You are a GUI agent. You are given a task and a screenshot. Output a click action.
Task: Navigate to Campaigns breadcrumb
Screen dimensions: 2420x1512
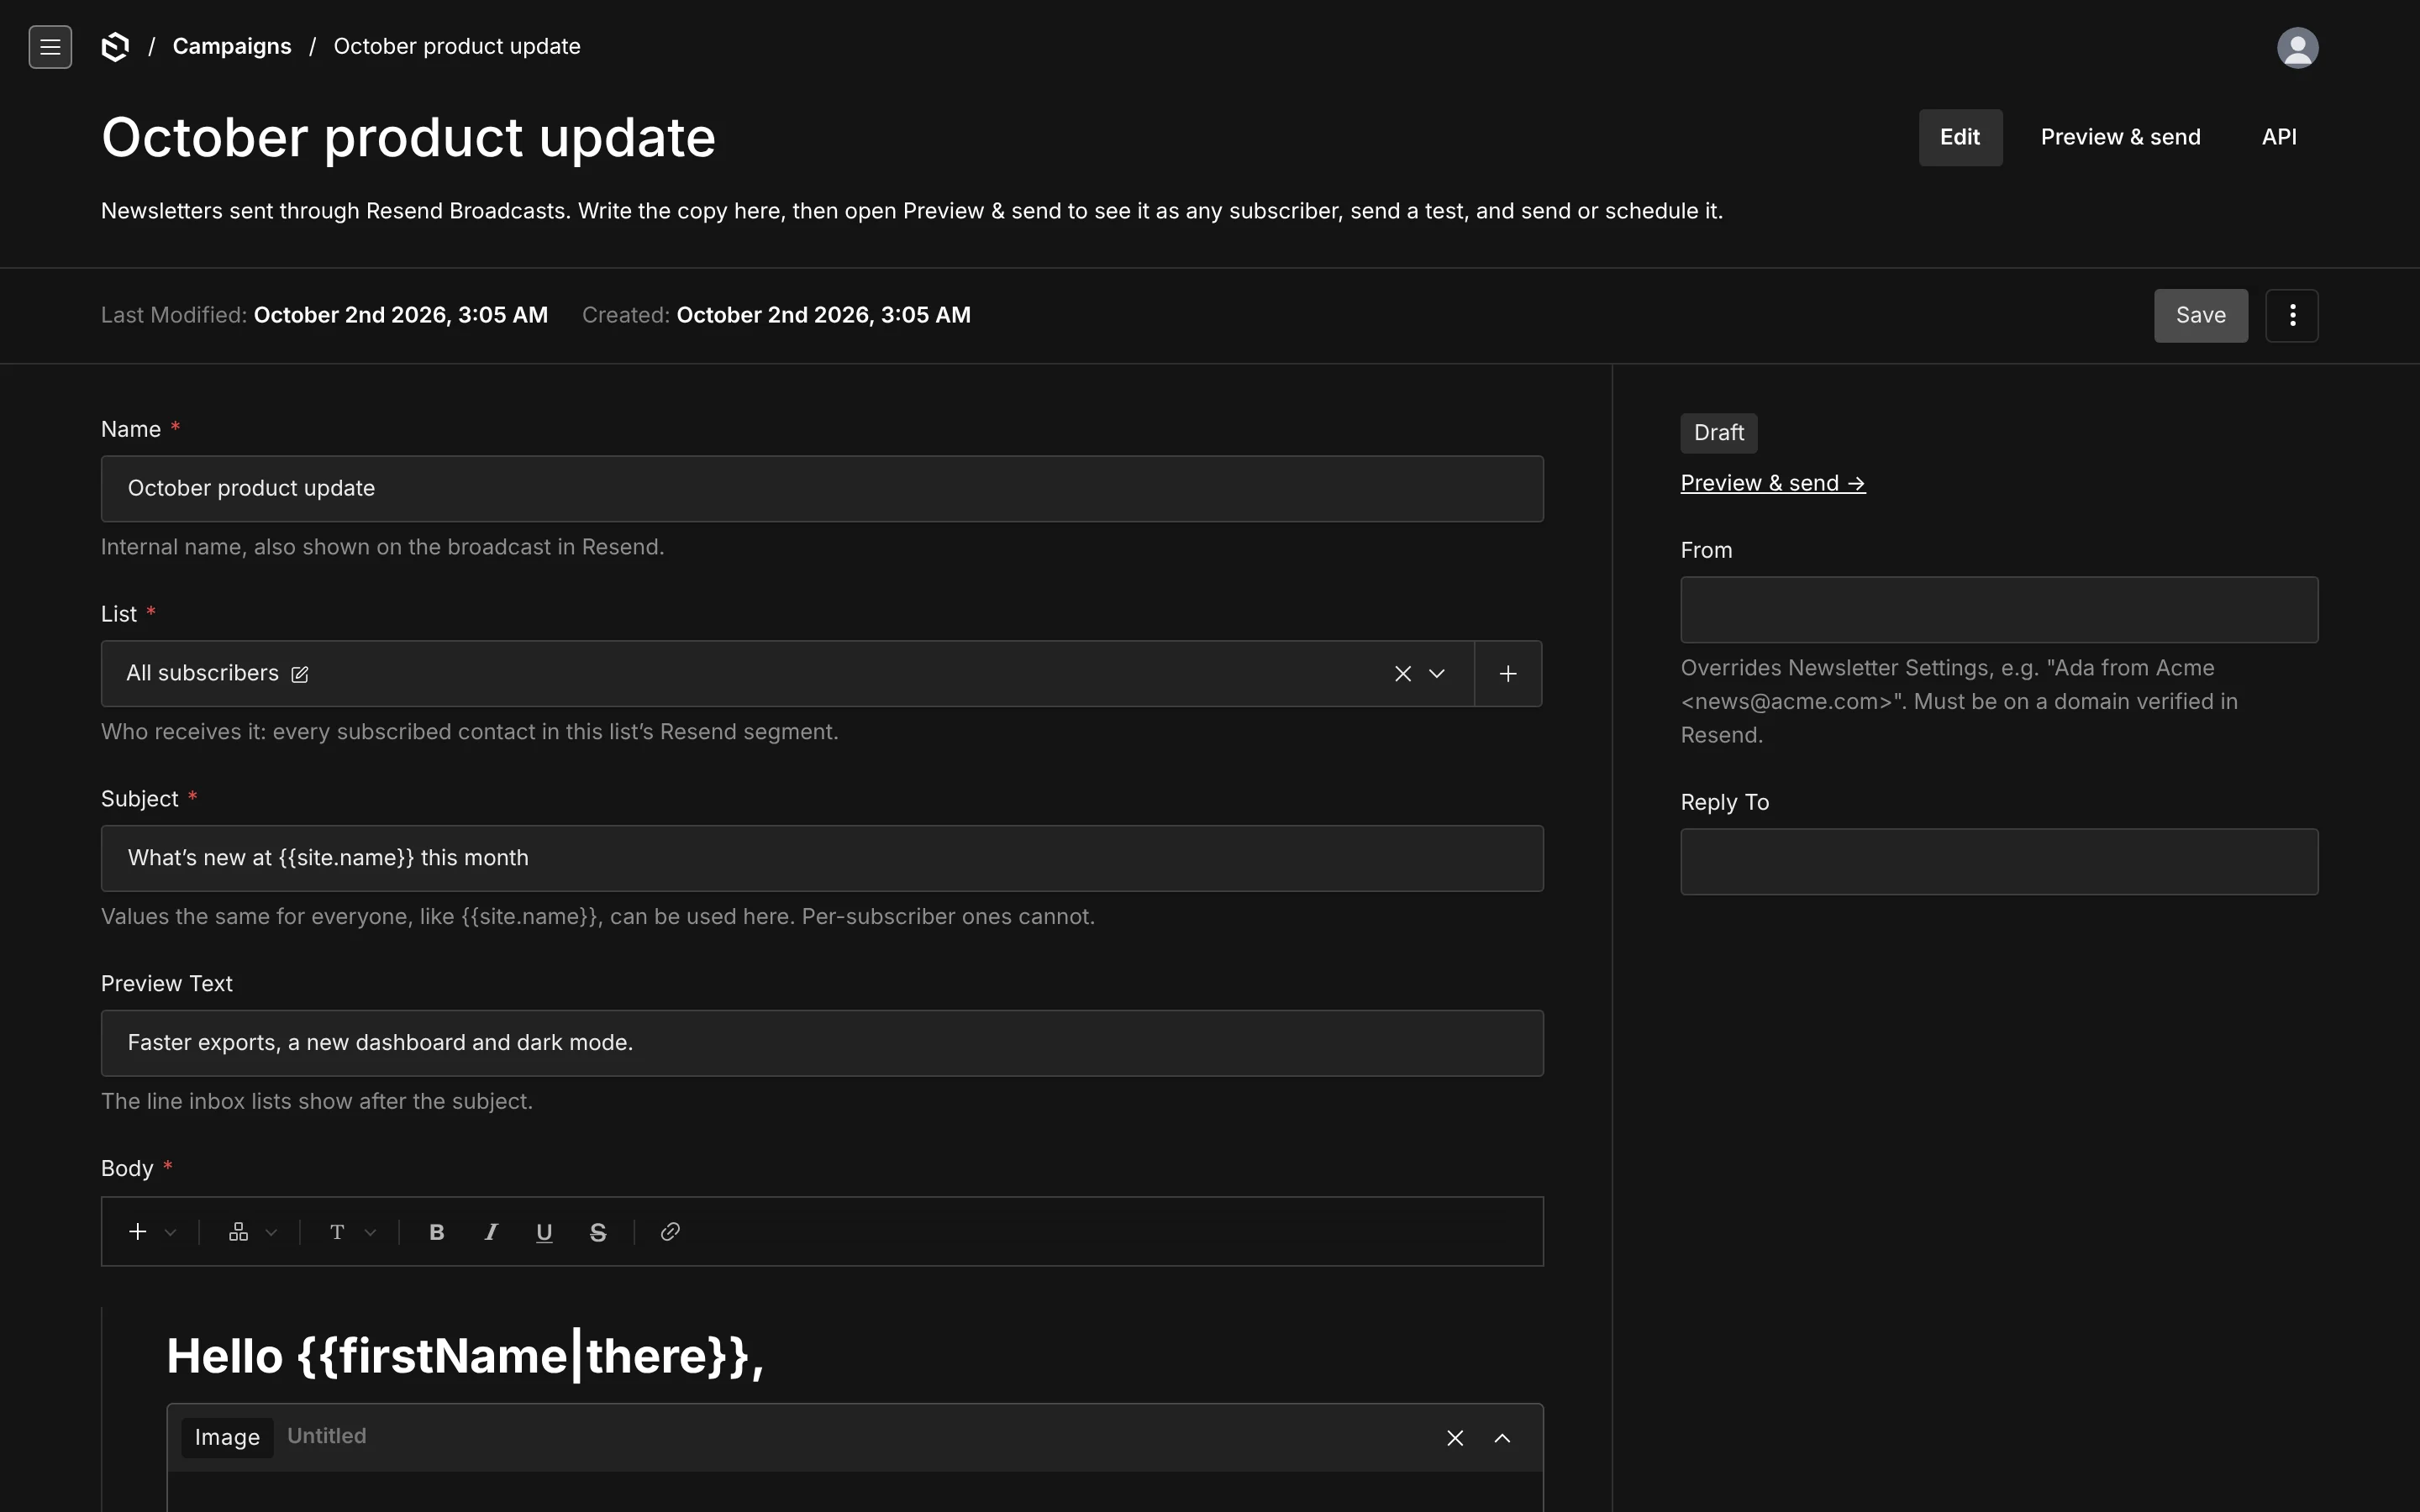tap(232, 47)
